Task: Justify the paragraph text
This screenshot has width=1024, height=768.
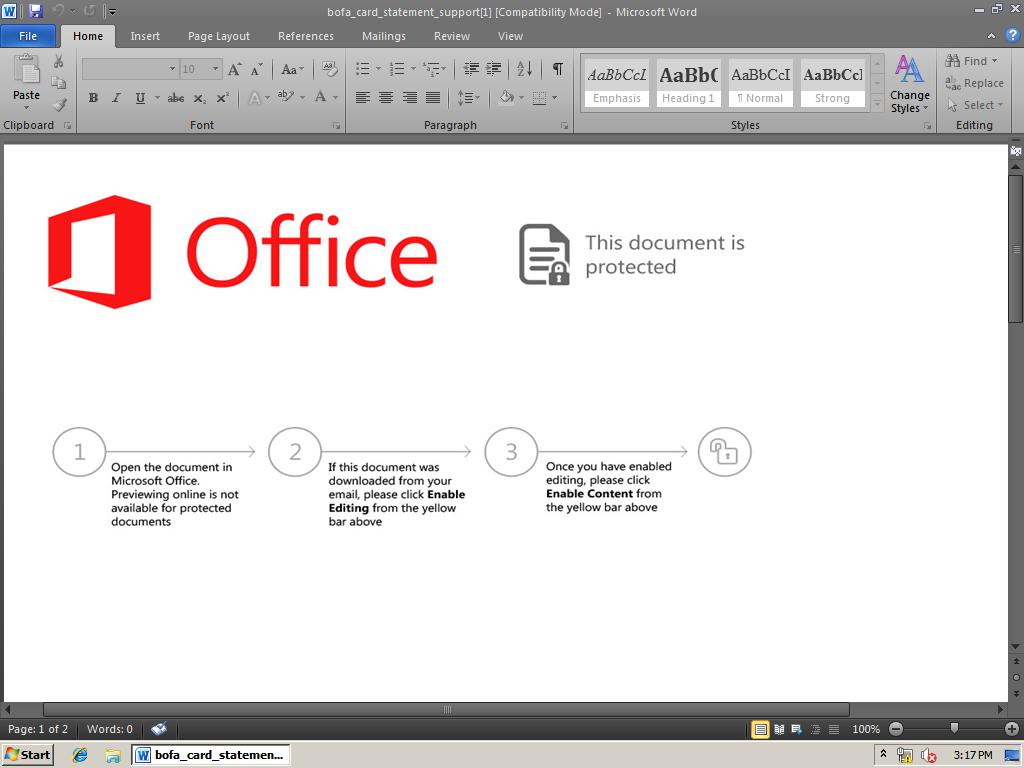Action: point(433,98)
